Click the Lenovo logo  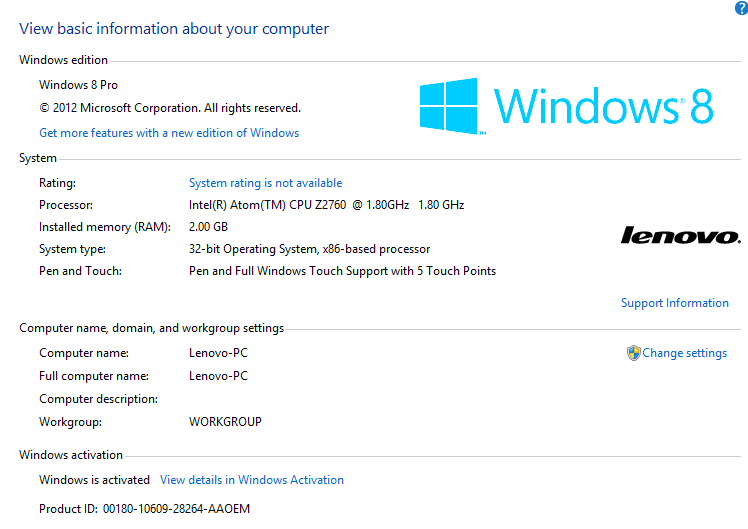coord(681,236)
